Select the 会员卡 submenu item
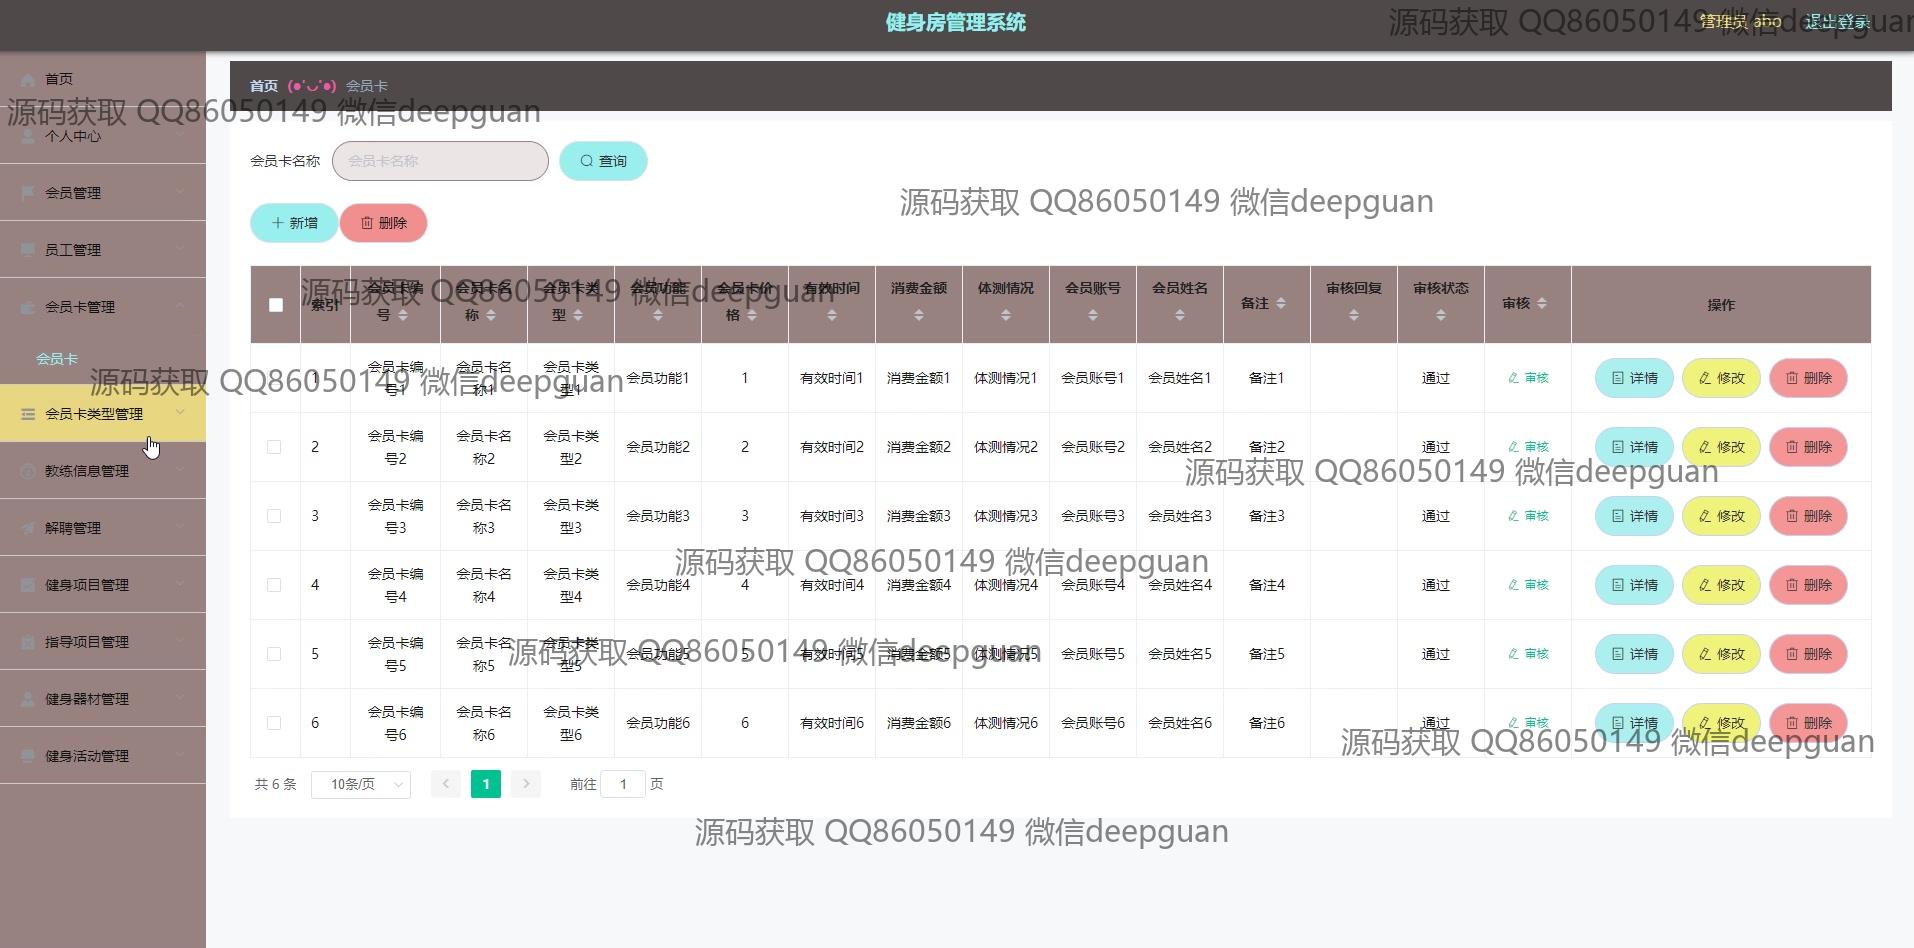The image size is (1914, 948). coord(57,359)
